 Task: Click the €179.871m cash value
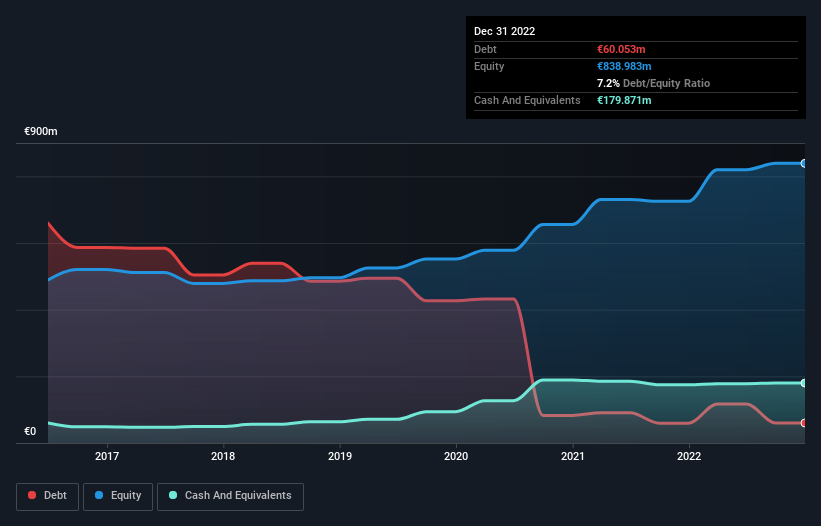tap(624, 100)
